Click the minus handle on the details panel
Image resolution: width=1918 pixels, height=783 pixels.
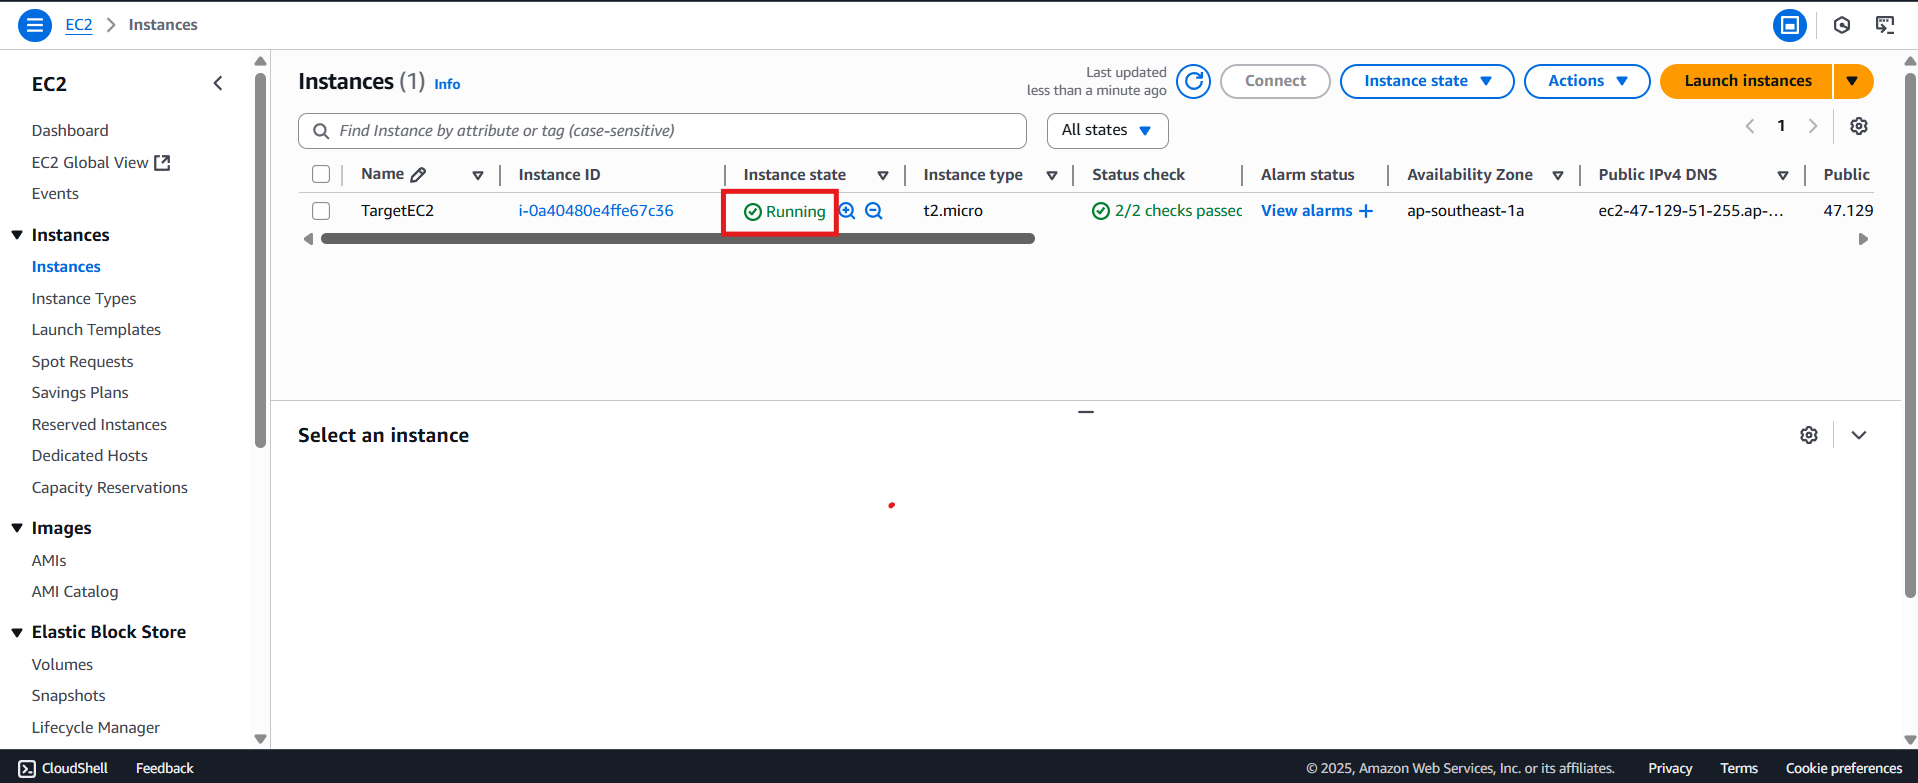click(1086, 411)
